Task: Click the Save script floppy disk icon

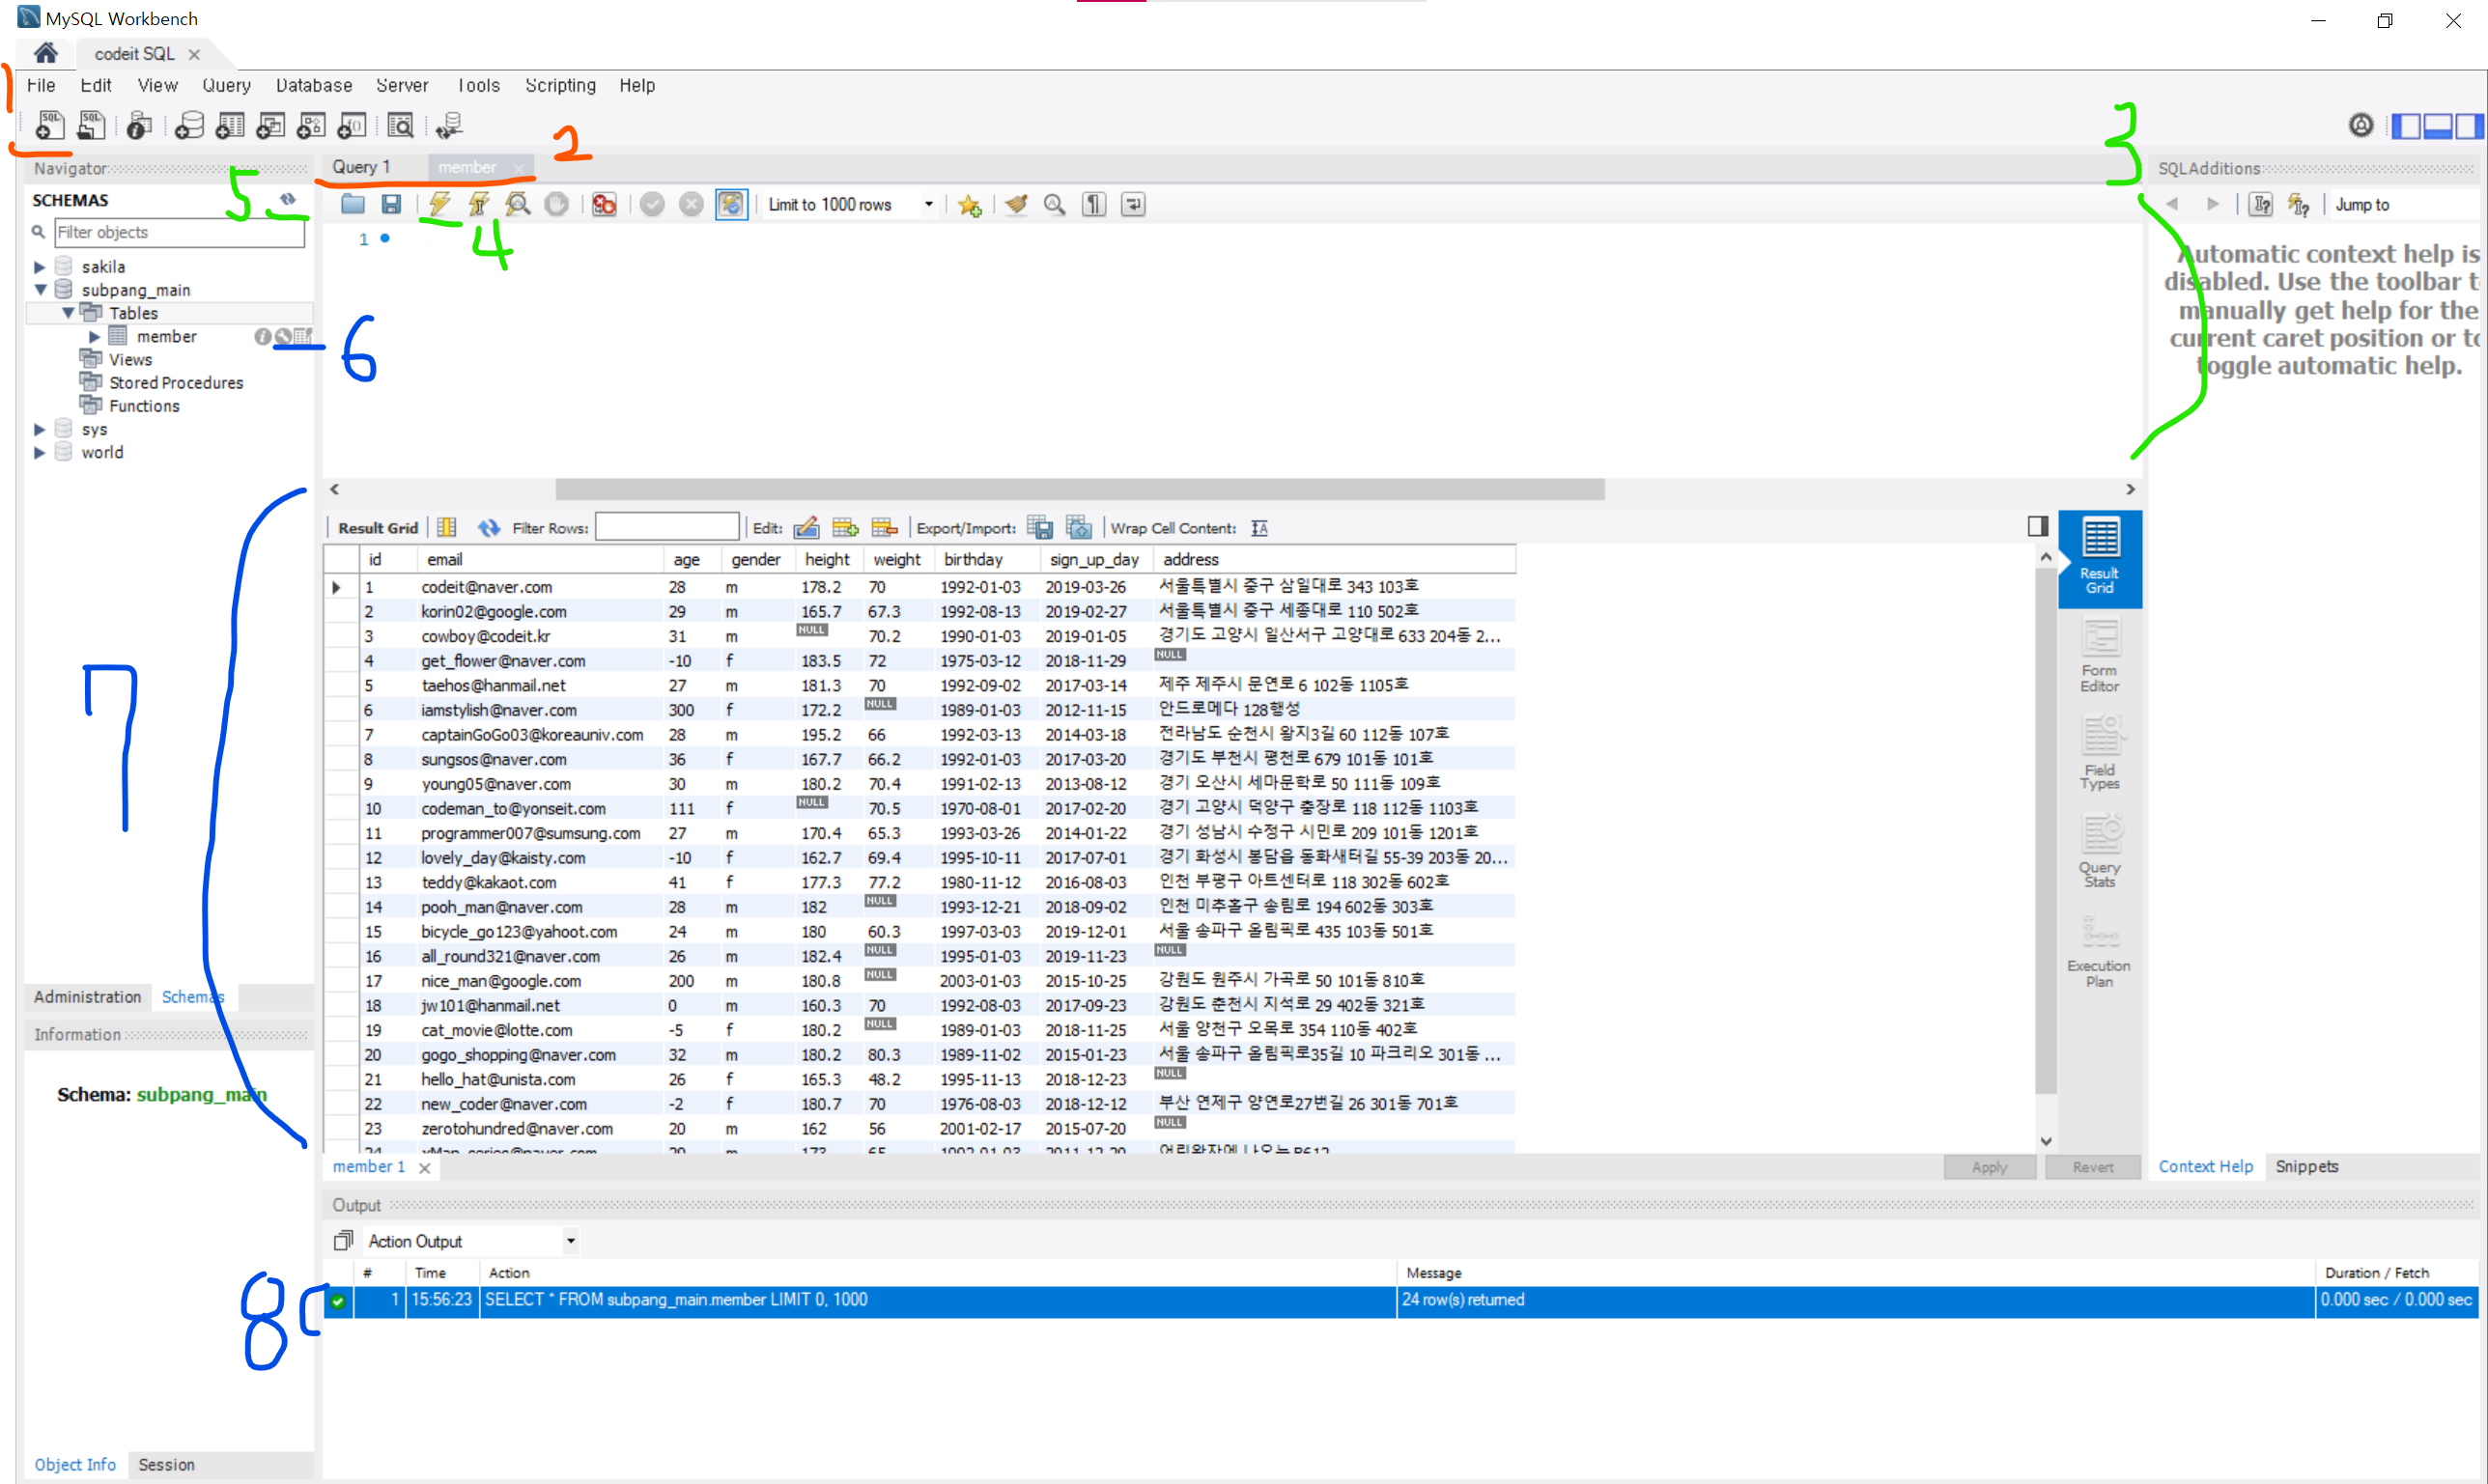Action: (391, 204)
